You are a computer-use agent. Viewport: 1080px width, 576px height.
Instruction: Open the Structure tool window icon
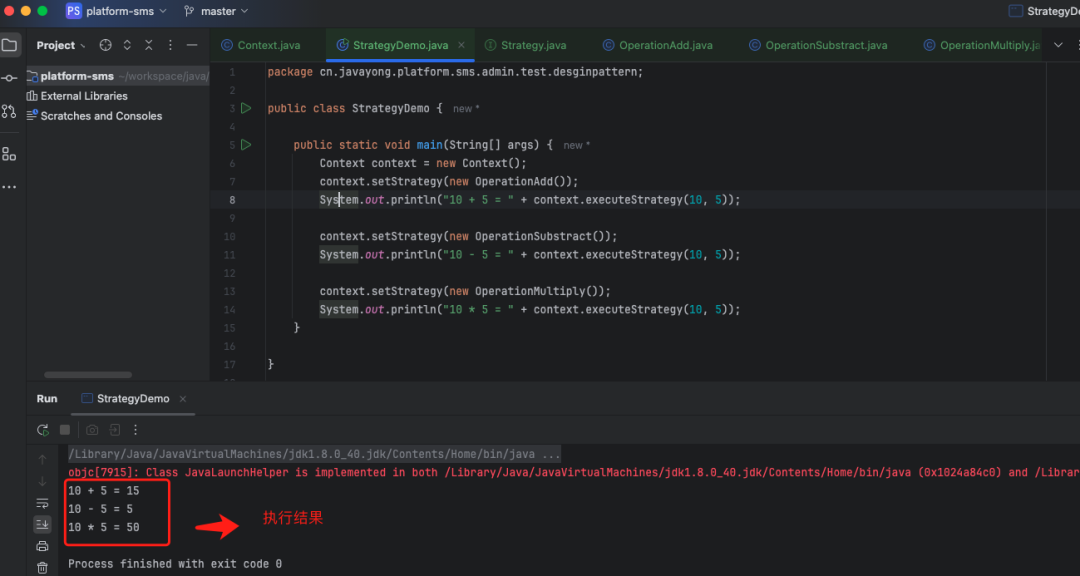(9, 154)
